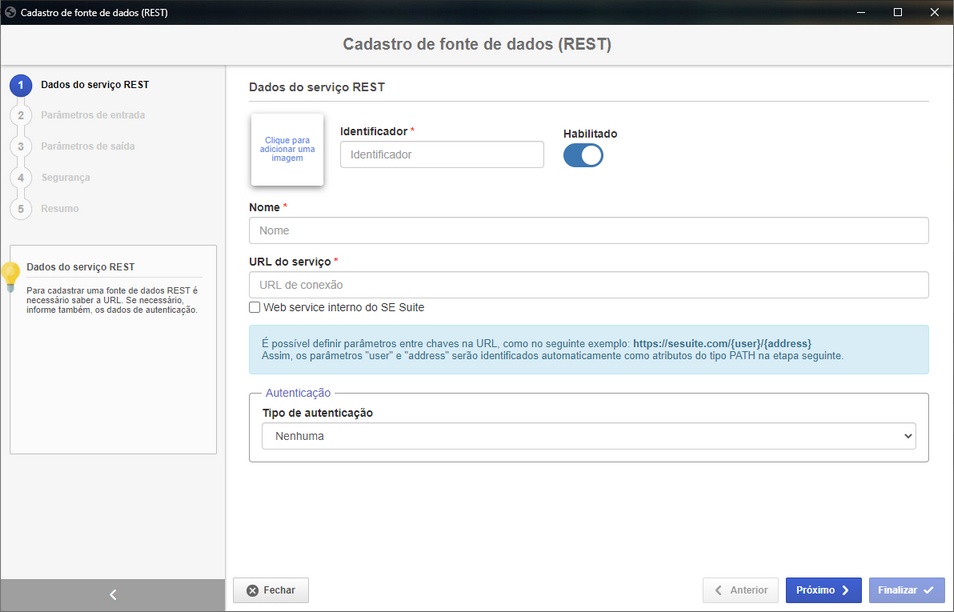Select the Dados do serviço REST step label

pyautogui.click(x=95, y=85)
